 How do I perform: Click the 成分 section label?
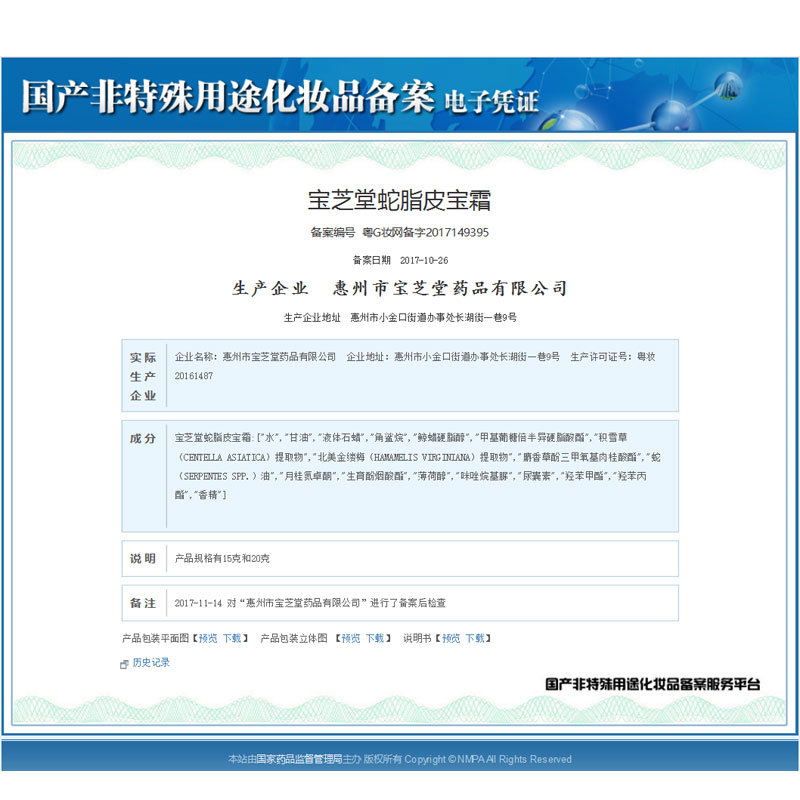143,438
